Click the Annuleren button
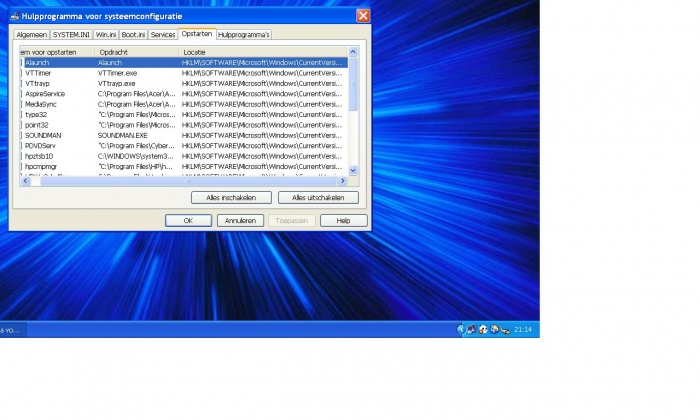 [240, 220]
